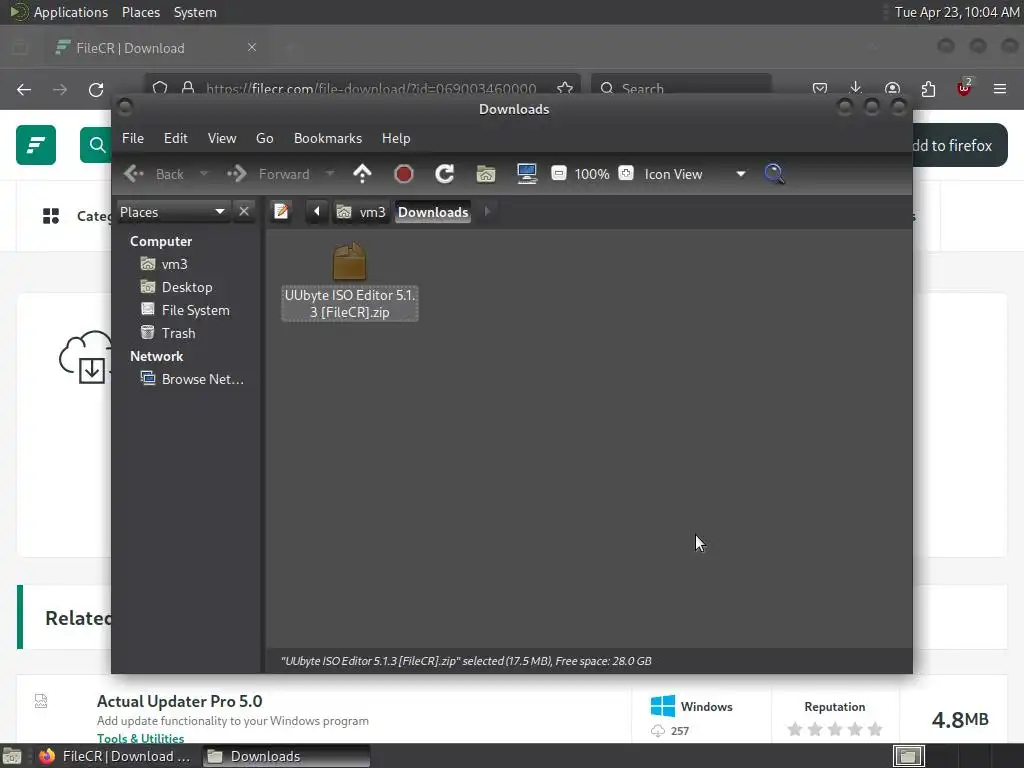
Task: Zoom in with plus icon
Action: point(626,173)
